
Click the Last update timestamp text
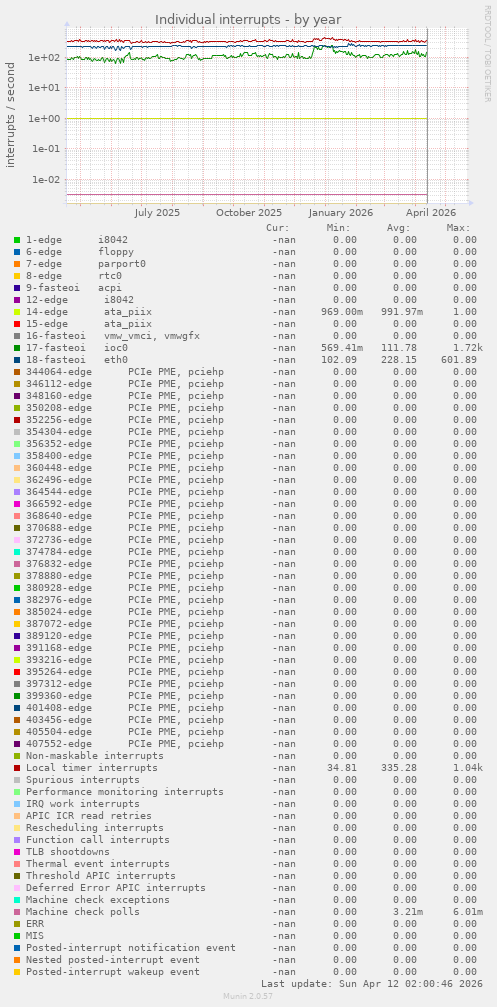click(372, 983)
